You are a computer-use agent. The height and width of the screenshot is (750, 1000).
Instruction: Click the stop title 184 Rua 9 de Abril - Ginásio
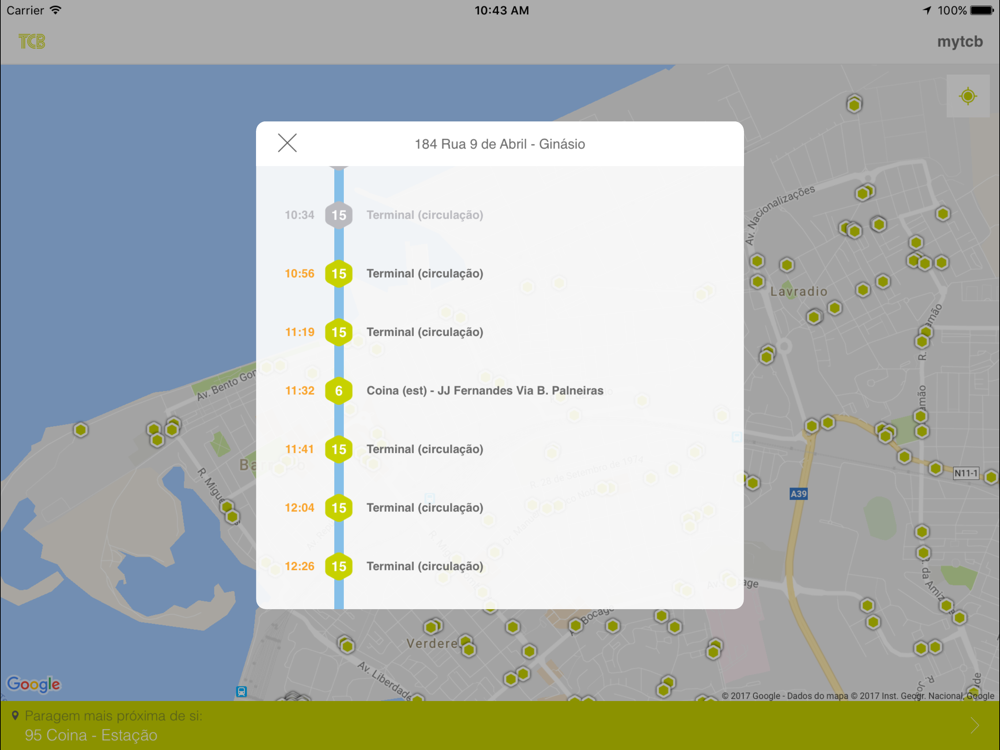[x=500, y=144]
